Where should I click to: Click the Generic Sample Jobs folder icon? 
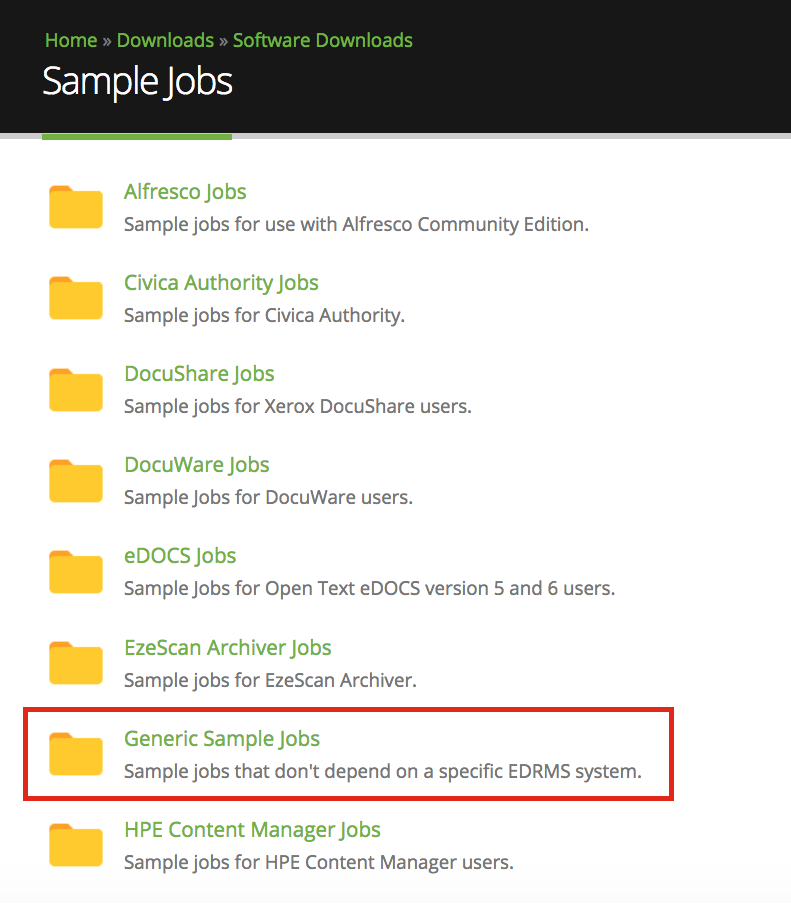tap(76, 754)
